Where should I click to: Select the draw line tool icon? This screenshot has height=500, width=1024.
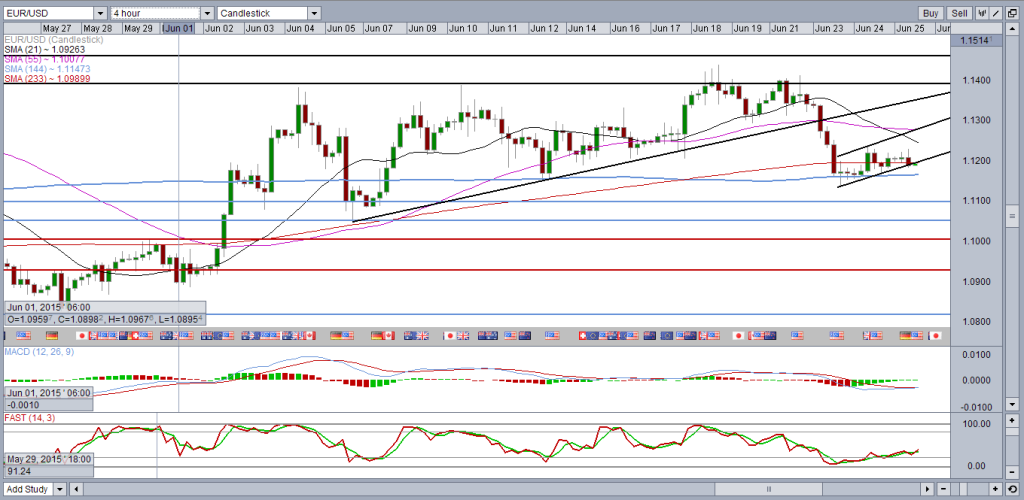[x=996, y=13]
